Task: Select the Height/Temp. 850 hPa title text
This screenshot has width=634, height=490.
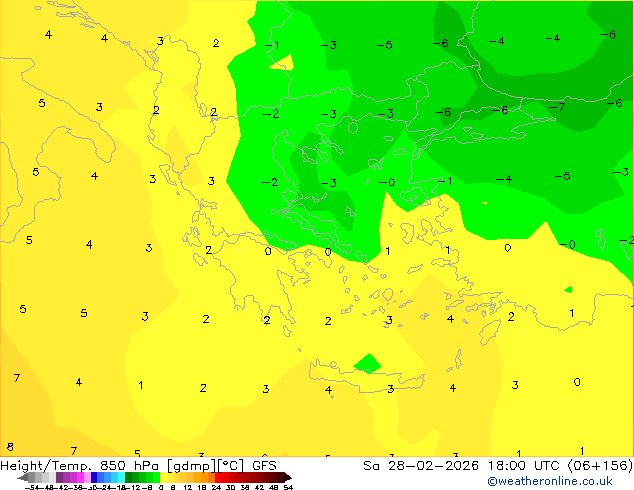Action: click(81, 466)
